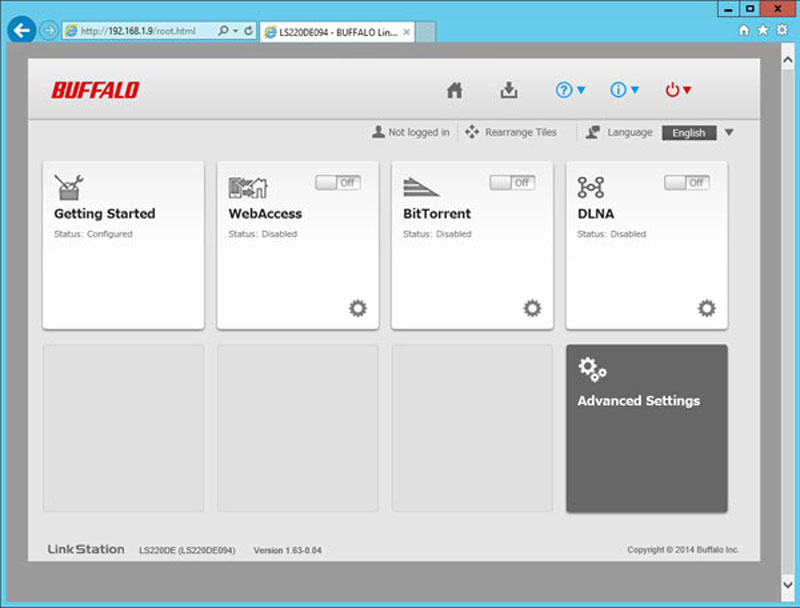Click Rearrange Tiles label
Image resolution: width=800 pixels, height=608 pixels.
click(520, 132)
